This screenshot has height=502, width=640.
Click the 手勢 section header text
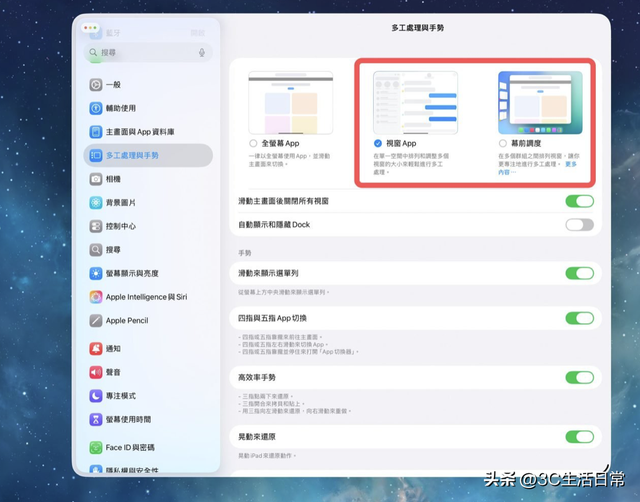[x=244, y=253]
